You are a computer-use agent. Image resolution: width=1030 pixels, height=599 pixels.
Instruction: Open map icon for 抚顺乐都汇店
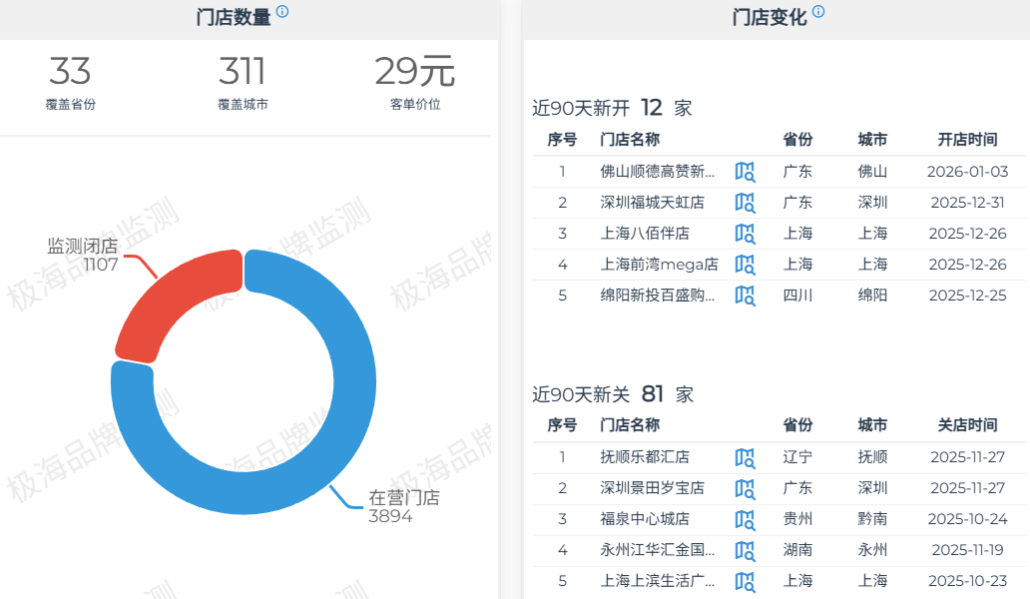745,457
